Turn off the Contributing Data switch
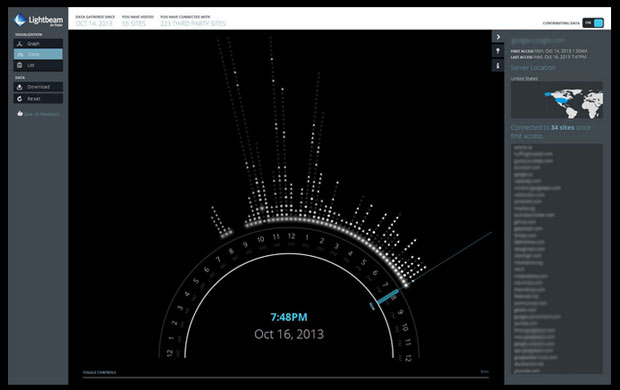The height and width of the screenshot is (390, 620). pyautogui.click(x=593, y=23)
